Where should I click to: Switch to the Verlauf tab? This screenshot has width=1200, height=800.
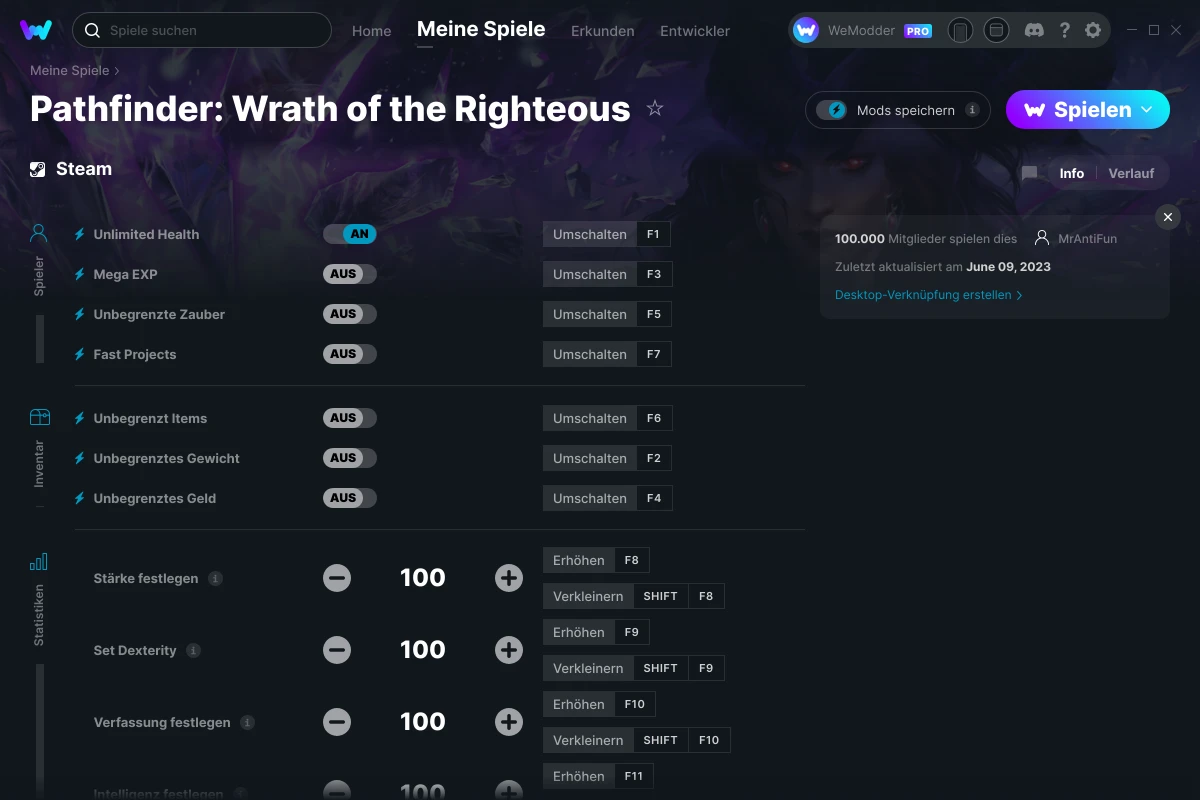[1131, 173]
